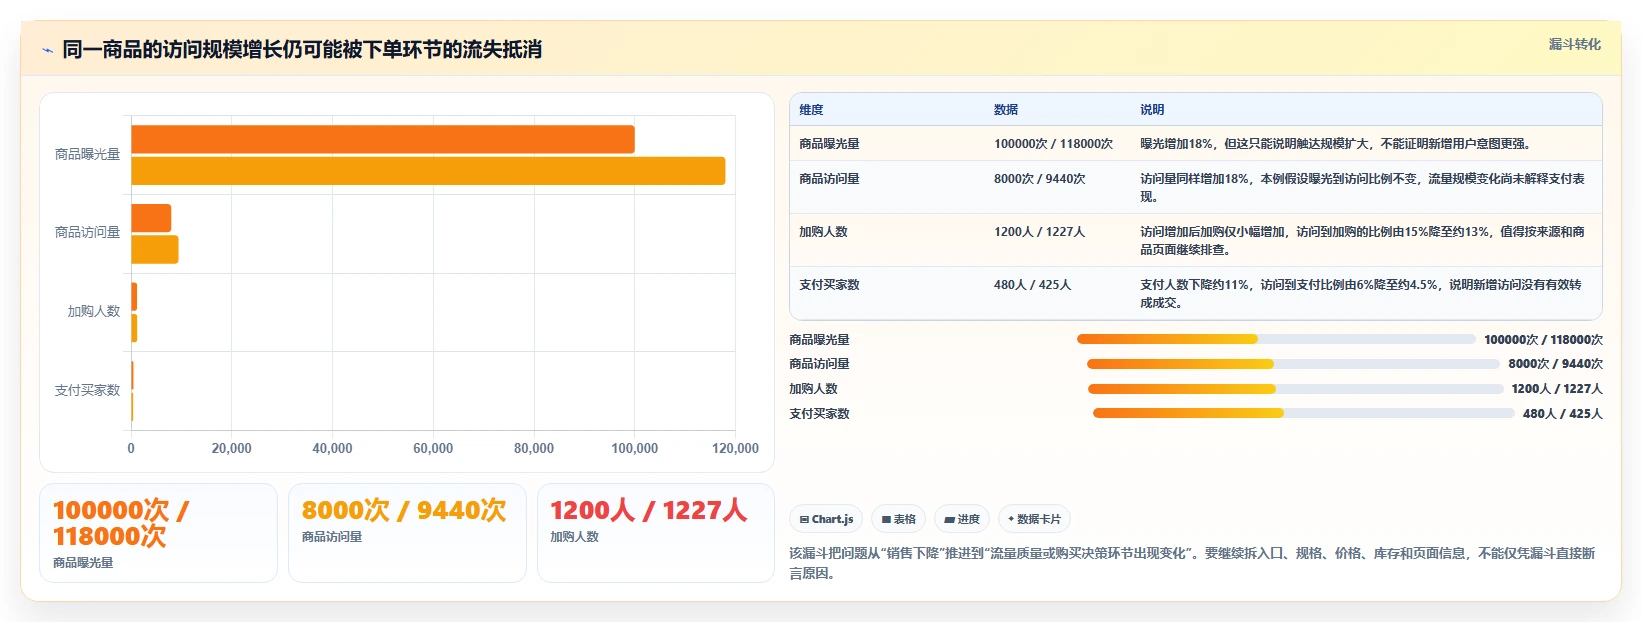
Task: Click the 支付买家数 label in the progress list
Action: tap(819, 414)
